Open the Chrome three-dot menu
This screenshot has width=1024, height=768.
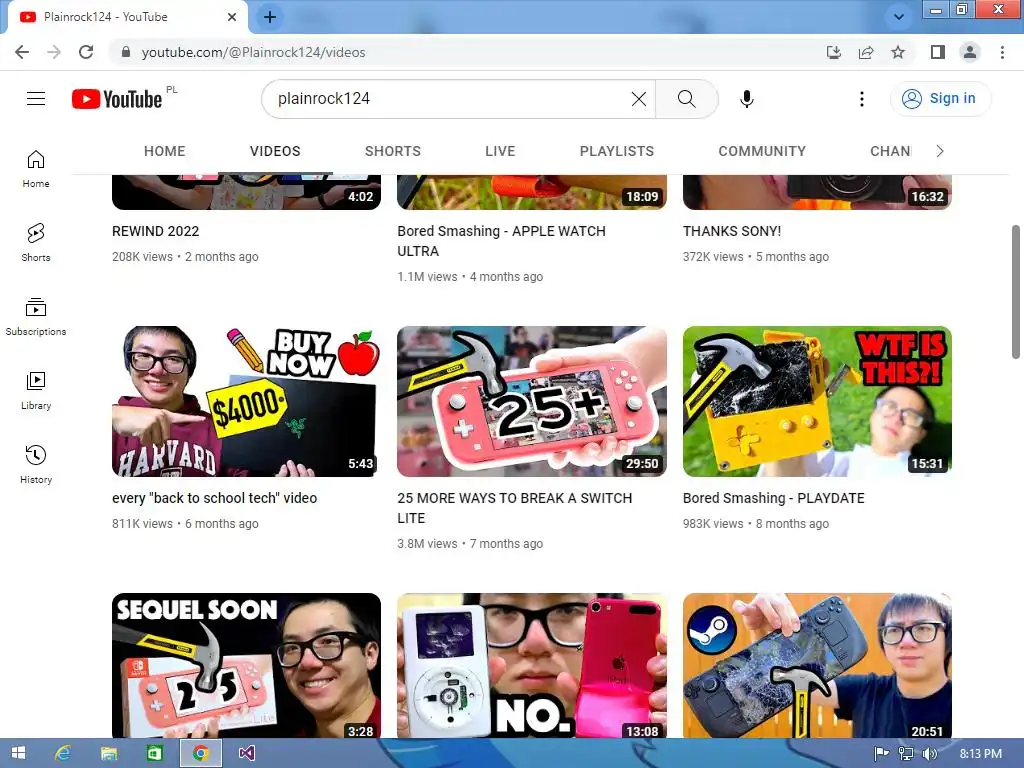coord(1002,52)
